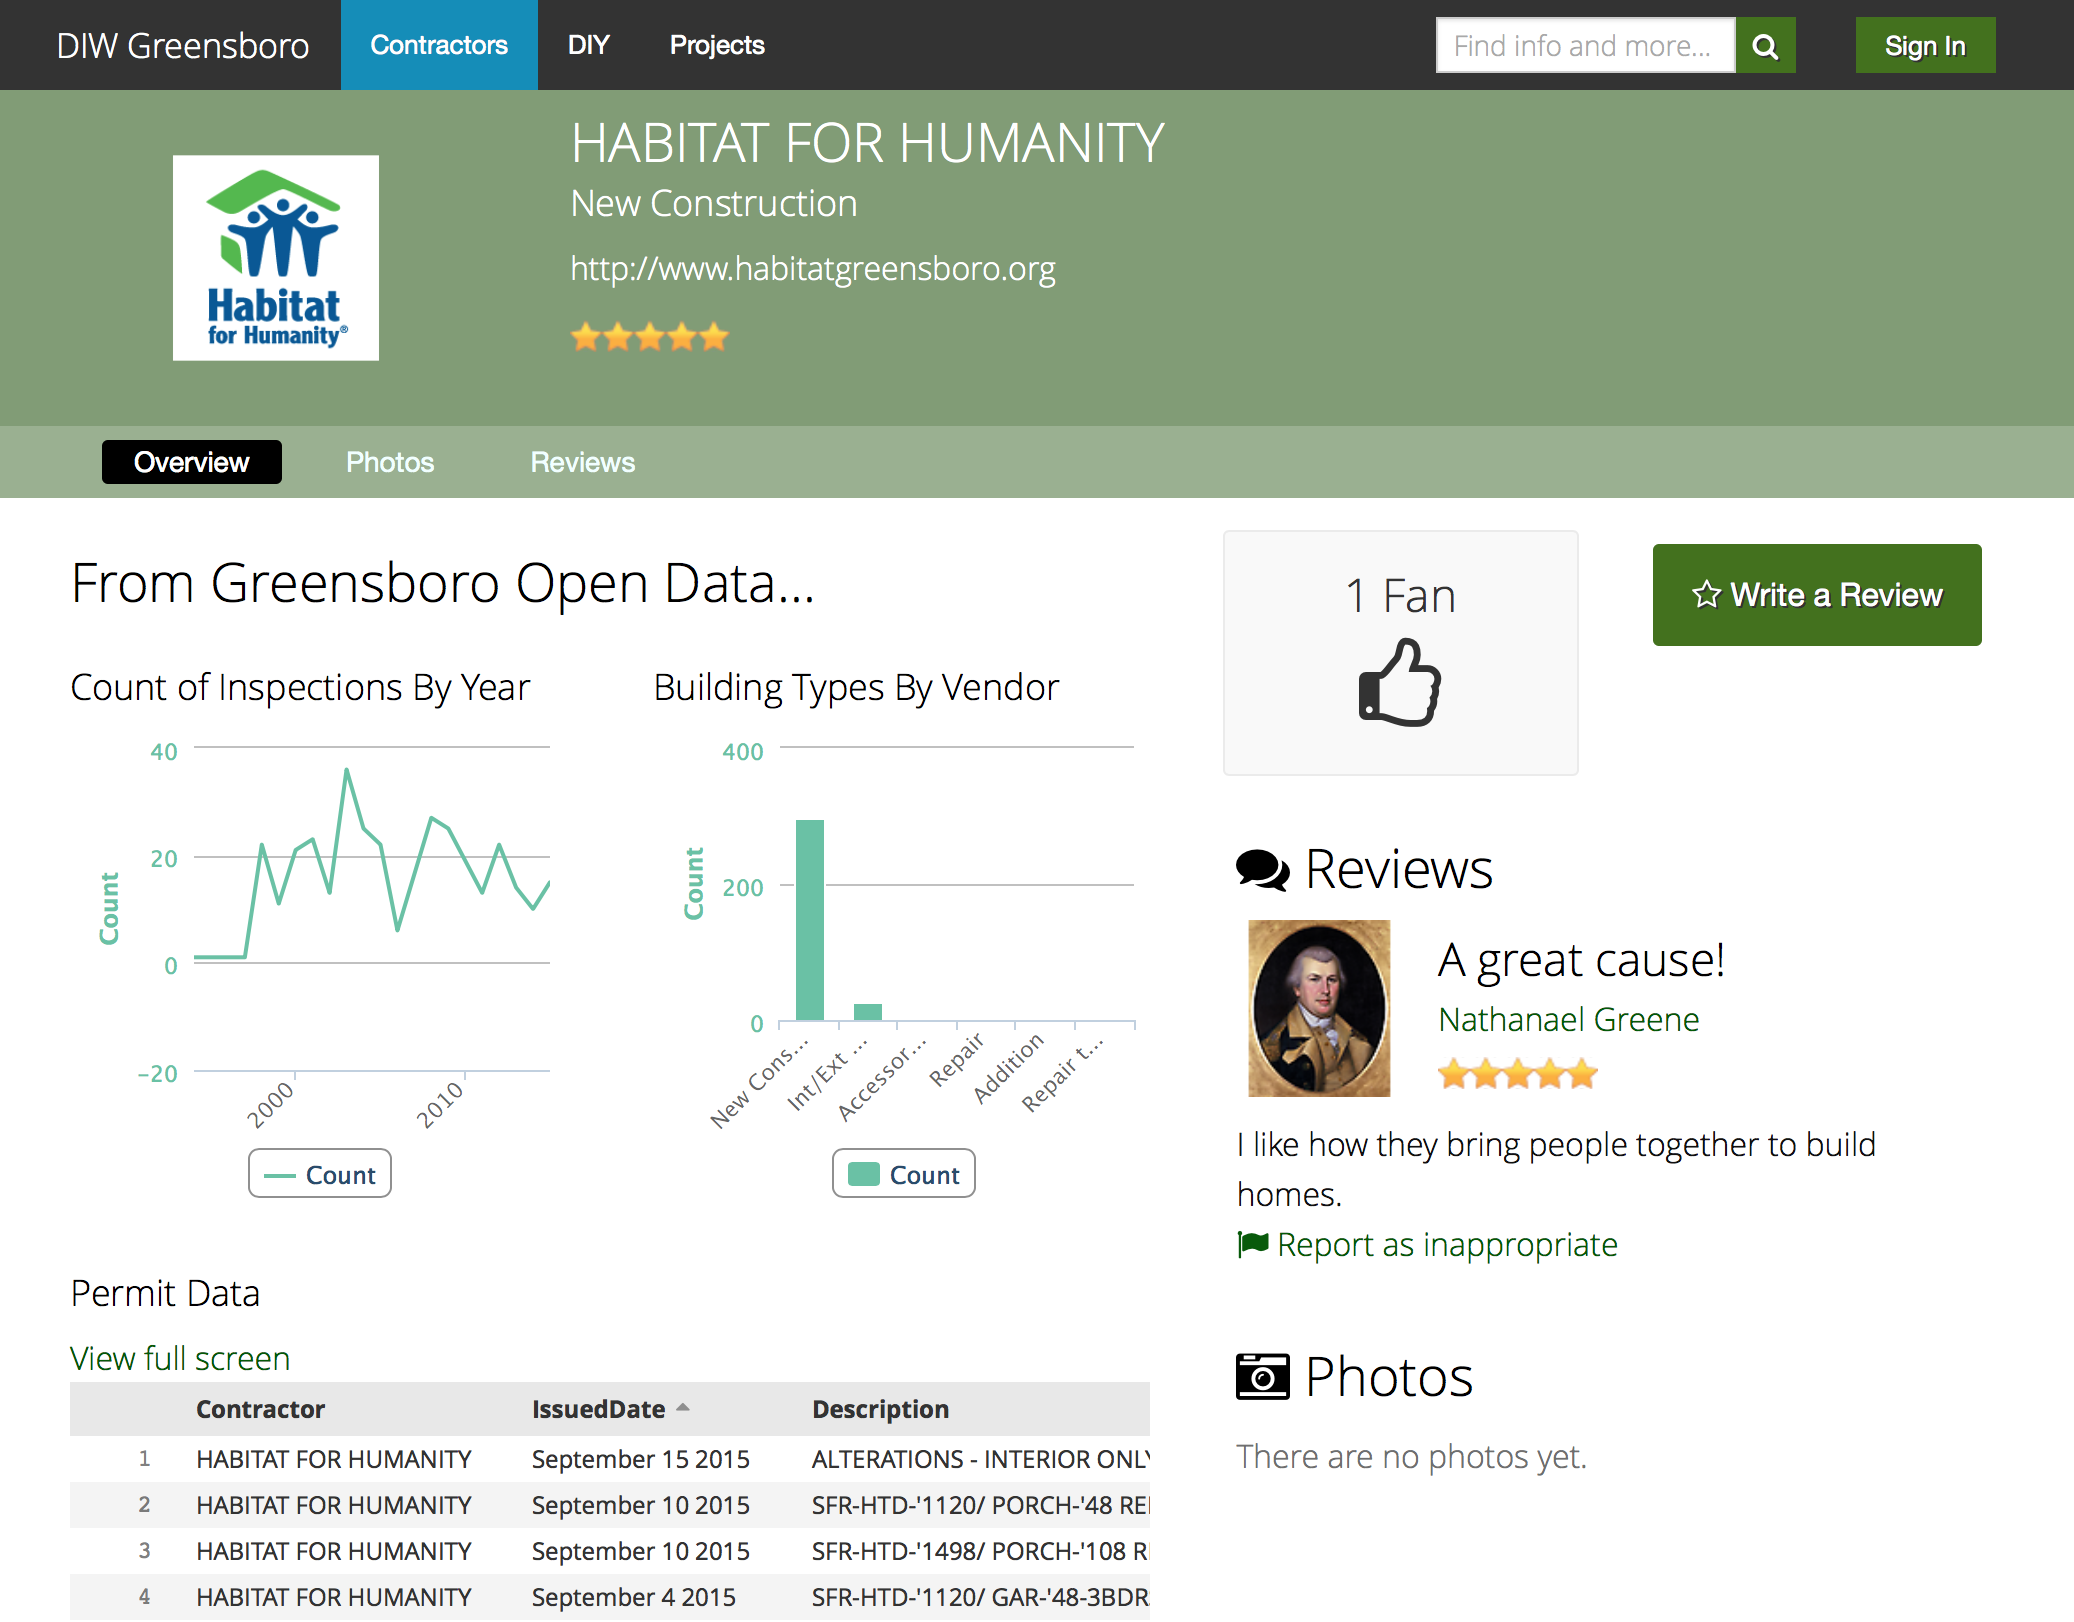Click 'Count of Inspections By Year' chart title
Screen dimensions: 2074x1622
coord(300,688)
